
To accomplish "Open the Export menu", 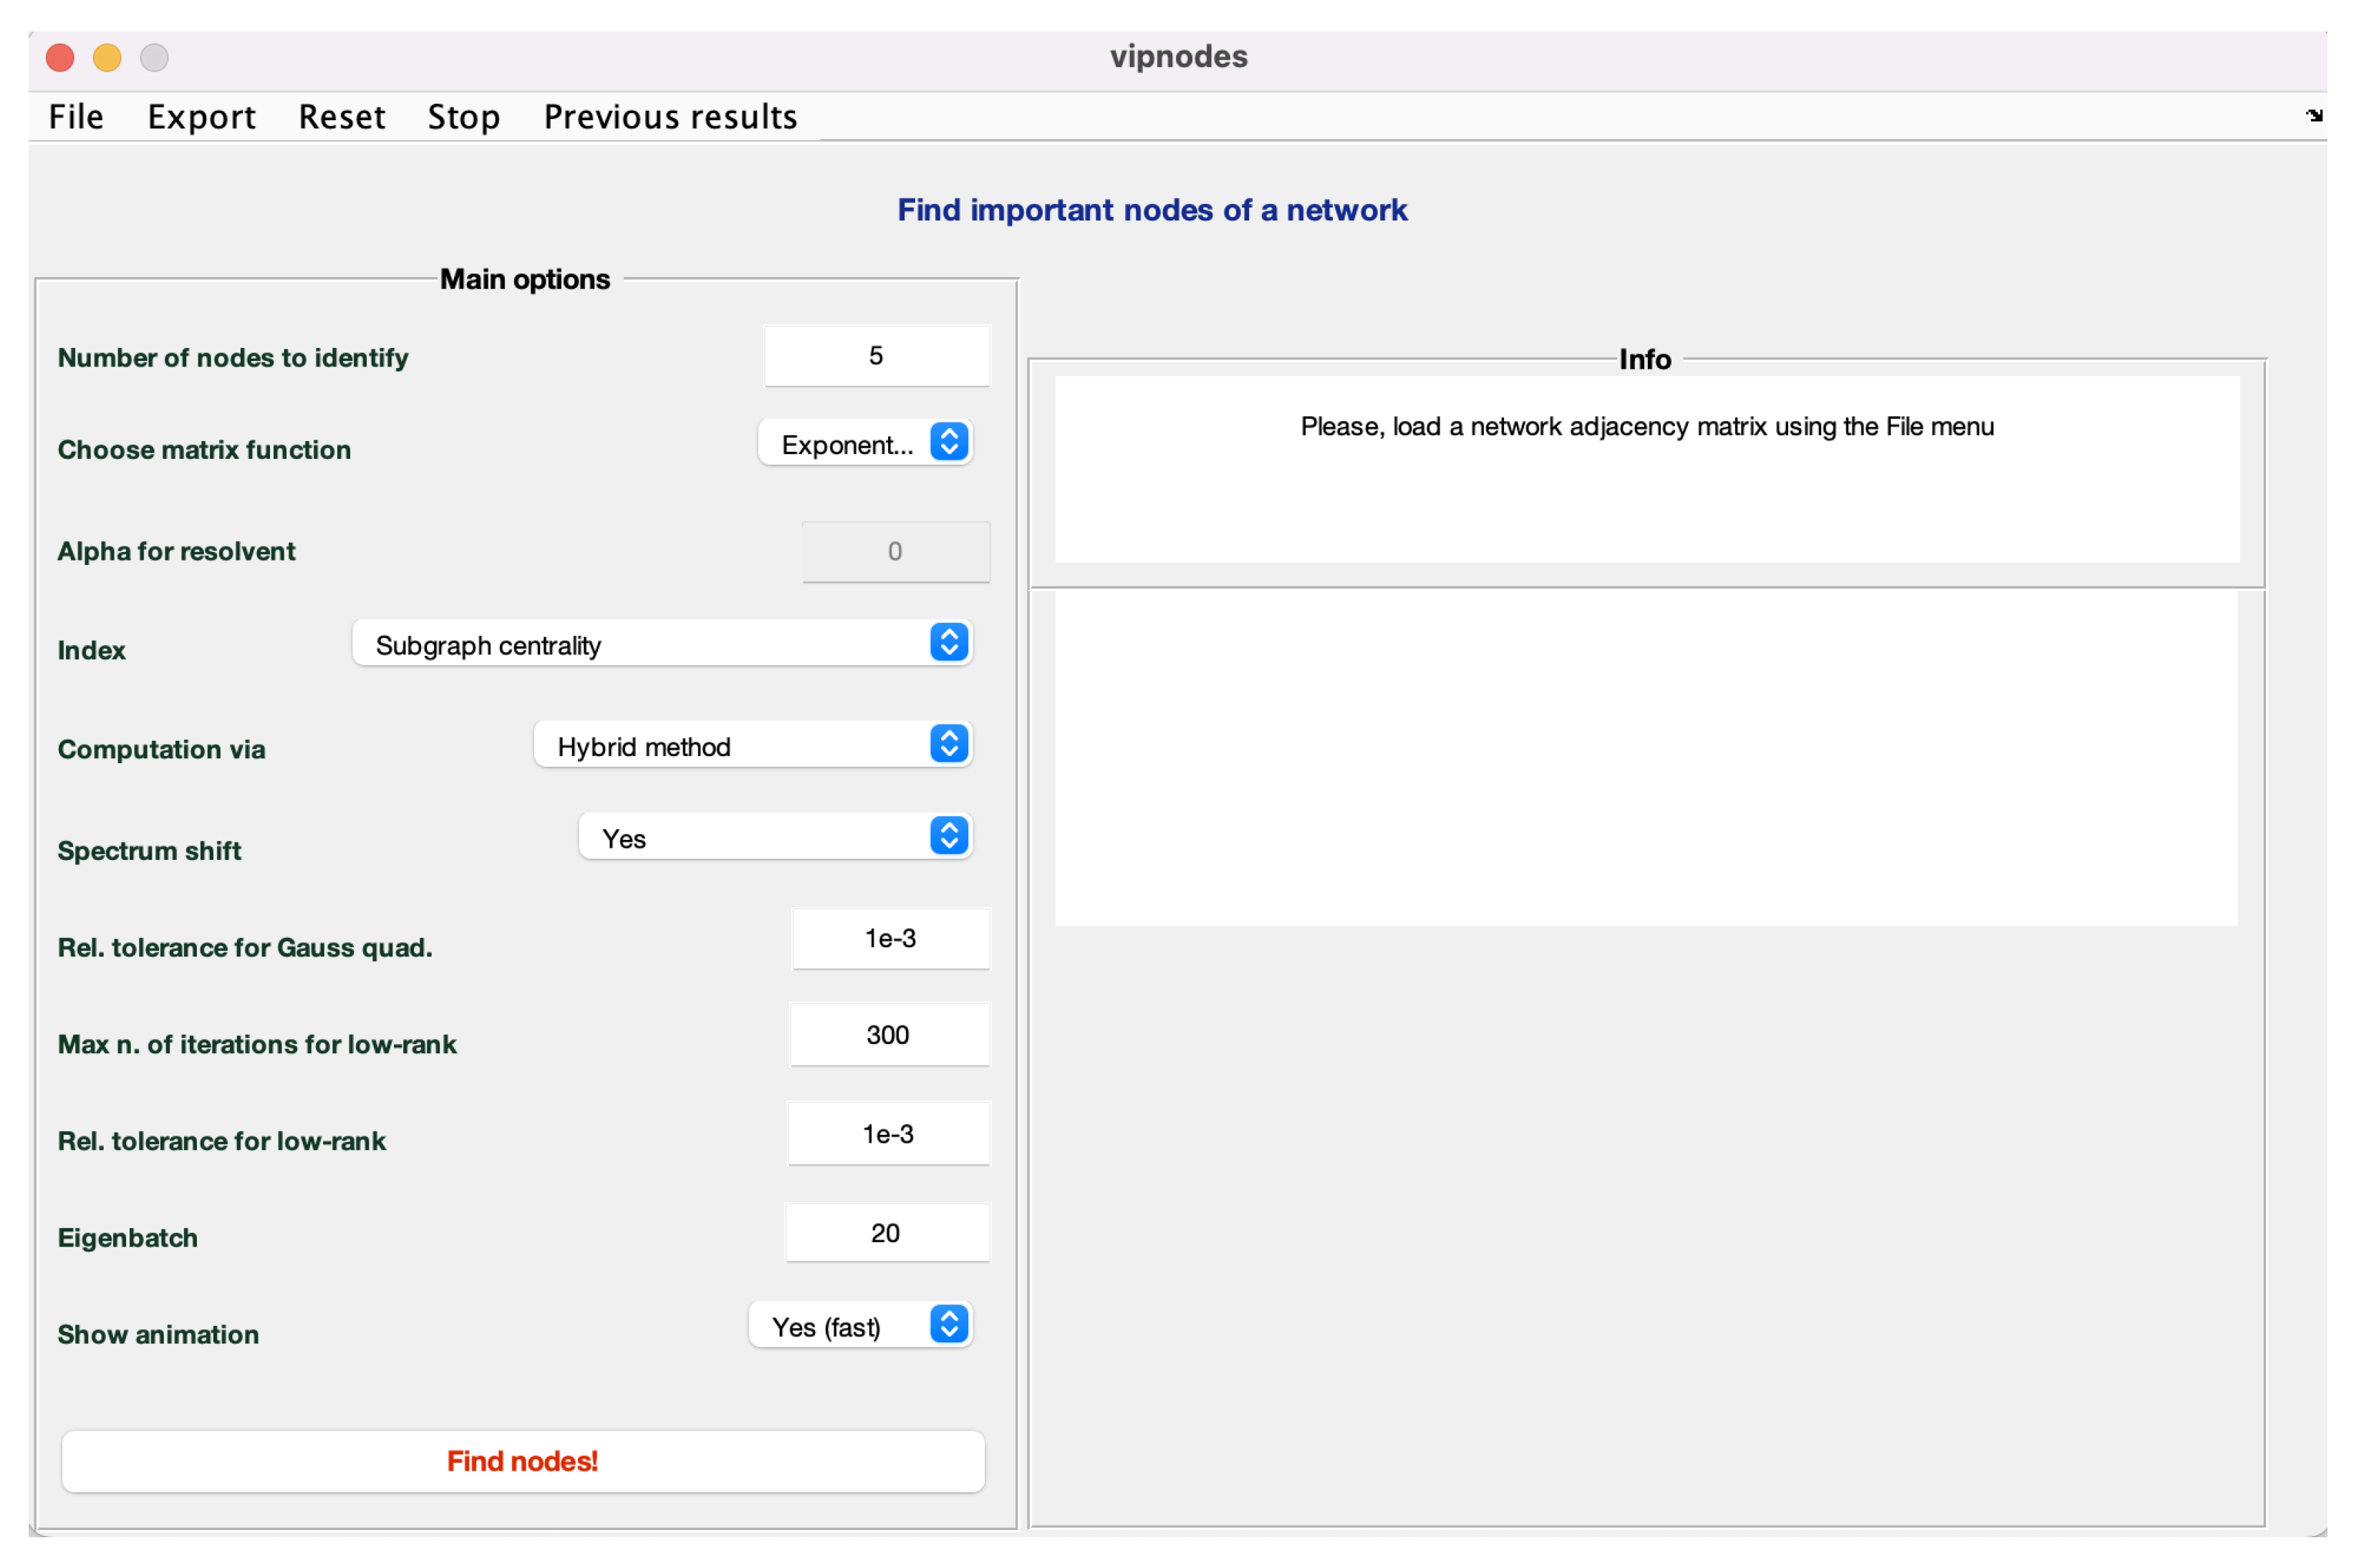I will click(201, 117).
